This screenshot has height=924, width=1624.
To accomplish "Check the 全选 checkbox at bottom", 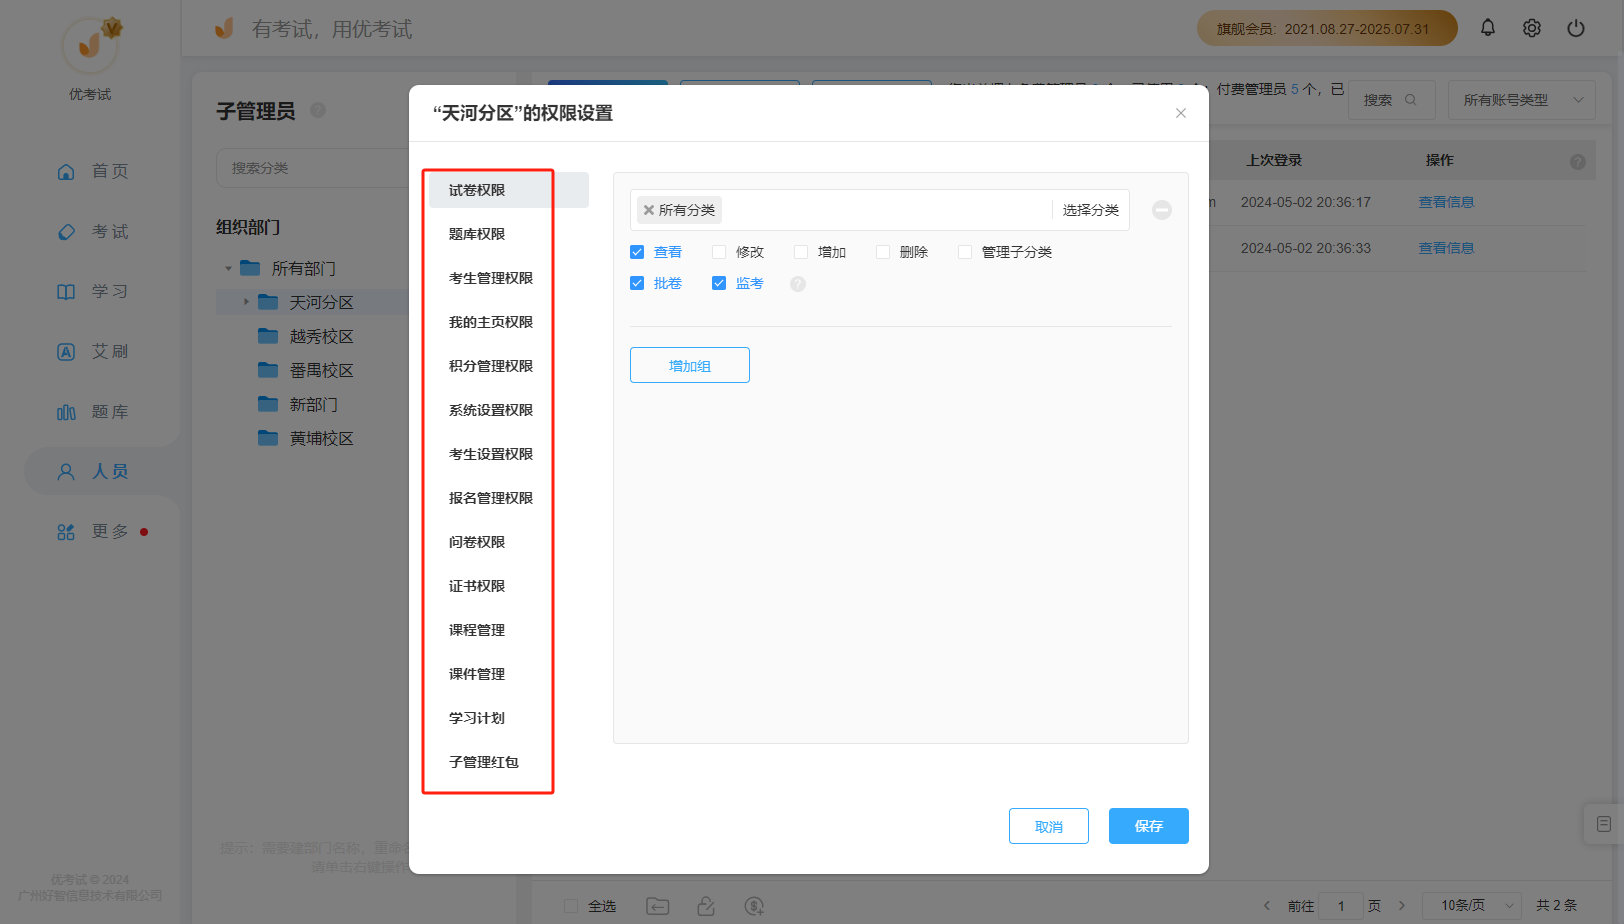I will click(571, 906).
